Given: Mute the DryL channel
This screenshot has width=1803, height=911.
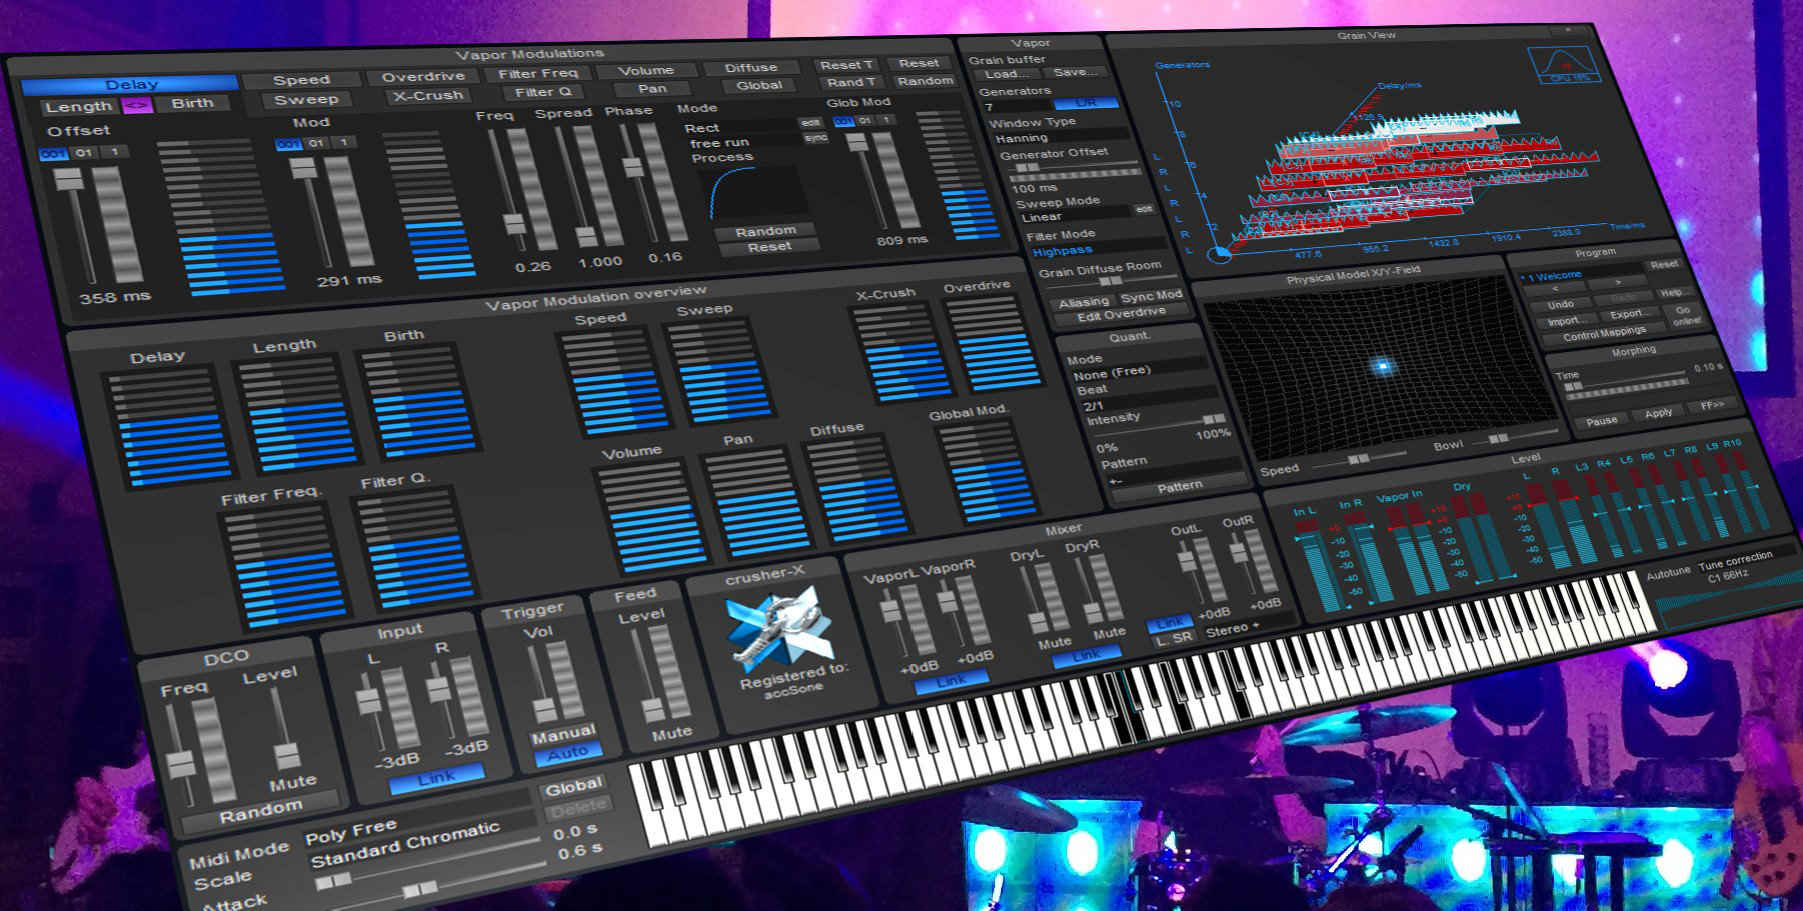Looking at the screenshot, I should [1053, 643].
